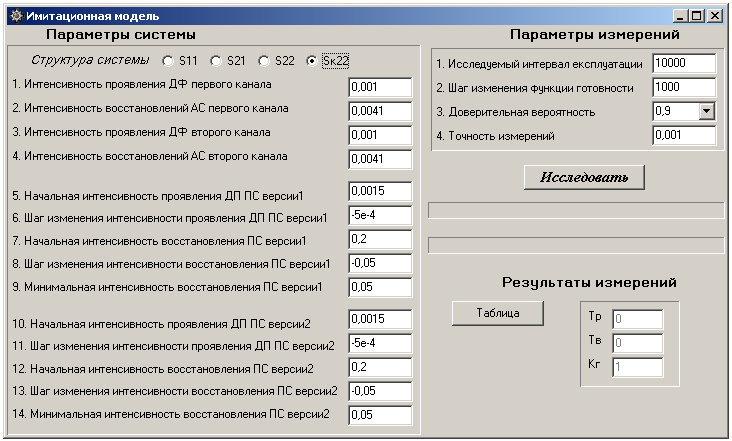This screenshot has width=732, height=441.
Task: Edit Шаг изменения интенсивности проявления версии1 field
Action: point(380,215)
